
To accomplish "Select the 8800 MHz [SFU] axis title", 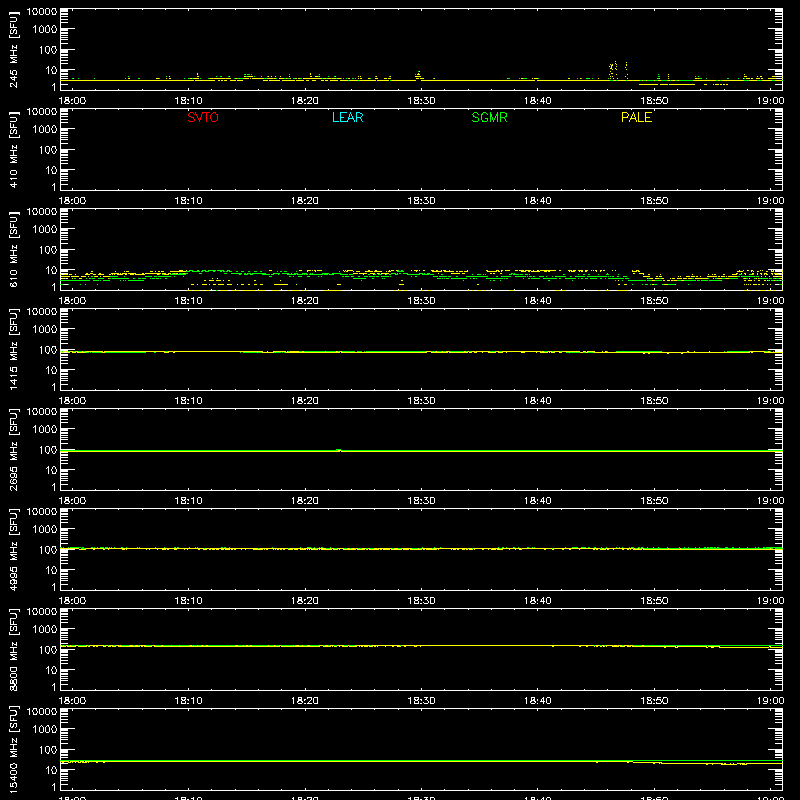I will pos(14,649).
